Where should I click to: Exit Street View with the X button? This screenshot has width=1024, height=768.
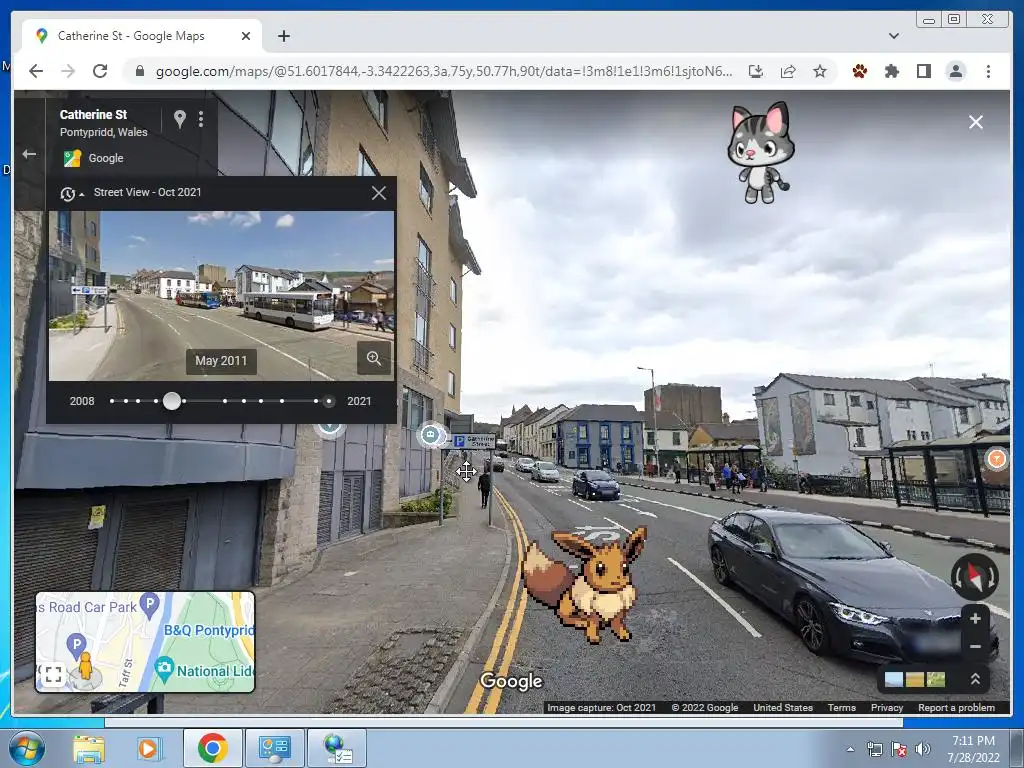[x=976, y=122]
